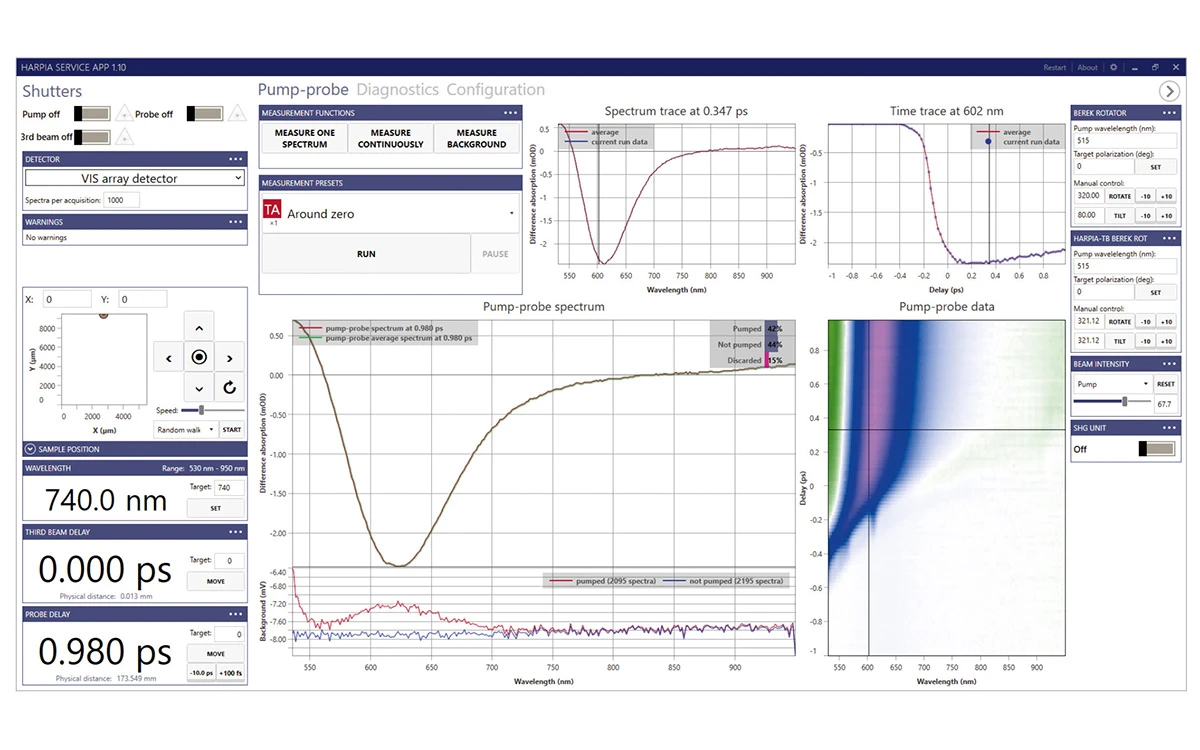1200x750 pixels.
Task: Click the Measure Background button
Action: click(x=476, y=138)
